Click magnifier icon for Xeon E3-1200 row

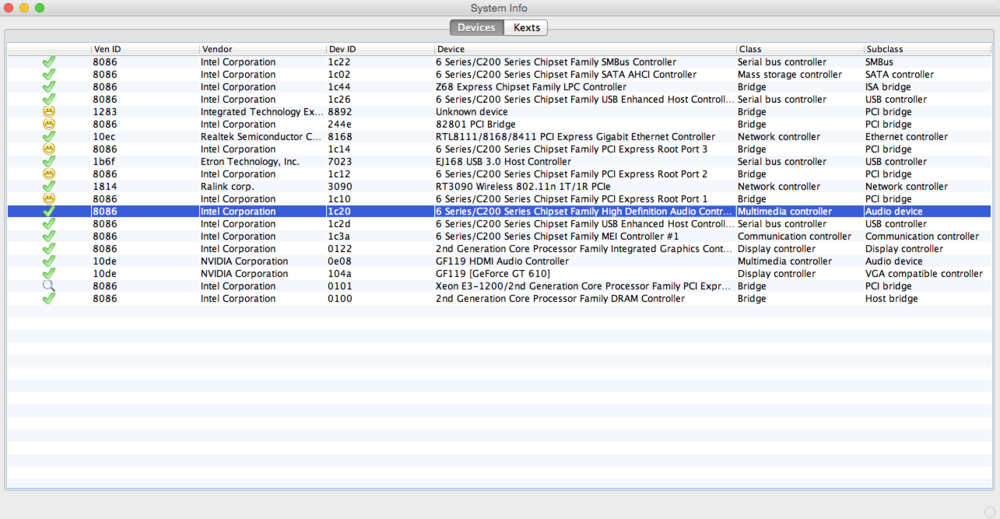(48, 286)
